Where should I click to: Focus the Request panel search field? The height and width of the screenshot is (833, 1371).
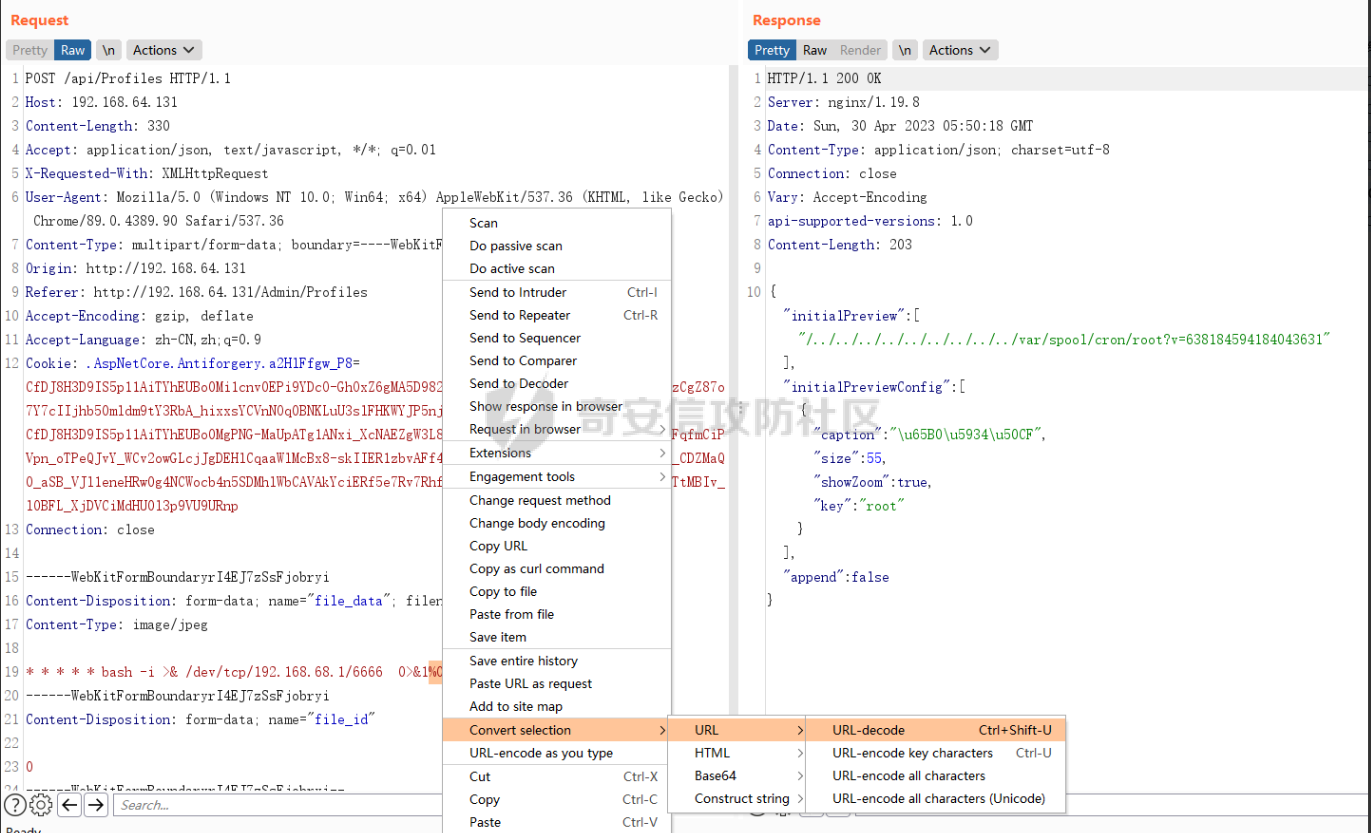(x=278, y=805)
